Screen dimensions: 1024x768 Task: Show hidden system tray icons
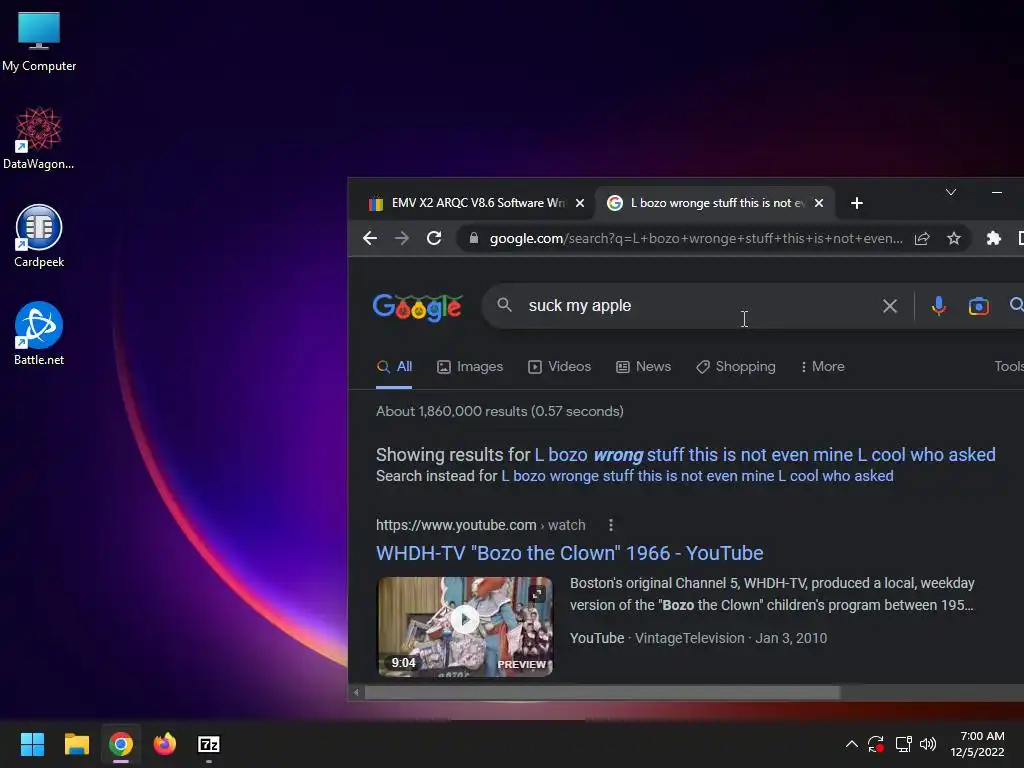(852, 744)
